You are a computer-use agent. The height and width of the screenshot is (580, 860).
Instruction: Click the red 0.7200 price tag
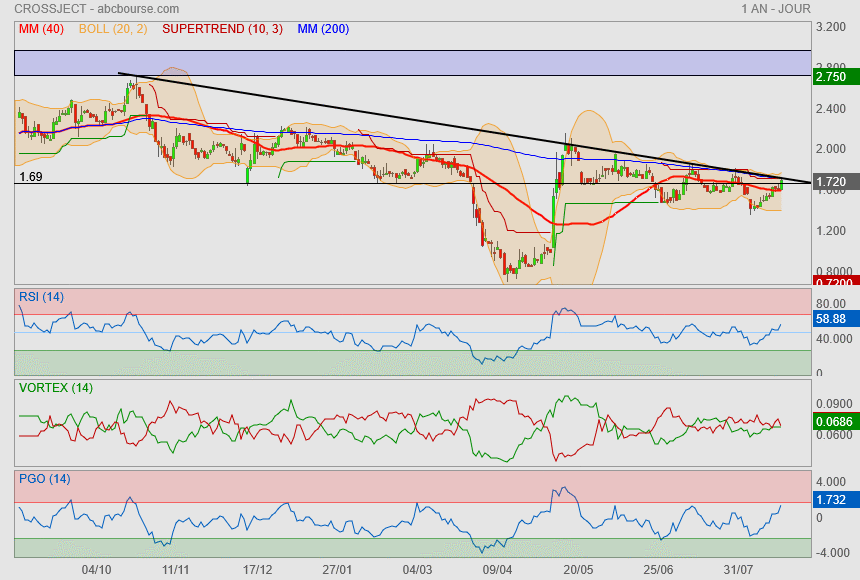836,282
